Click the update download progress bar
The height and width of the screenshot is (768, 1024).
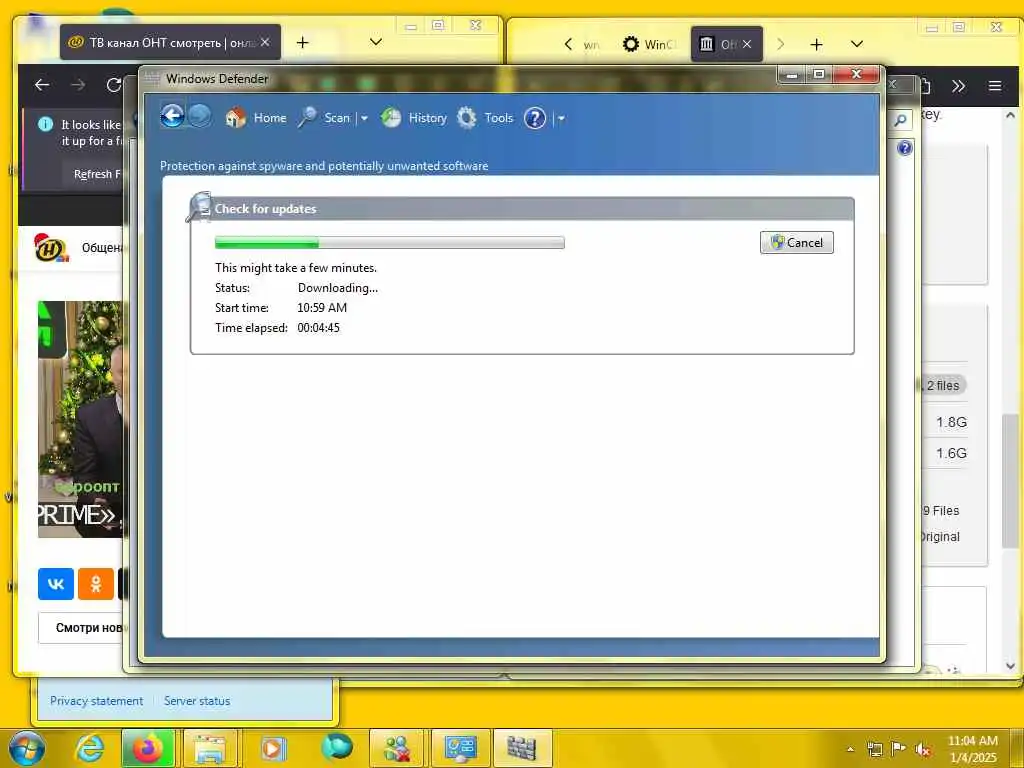click(x=390, y=242)
